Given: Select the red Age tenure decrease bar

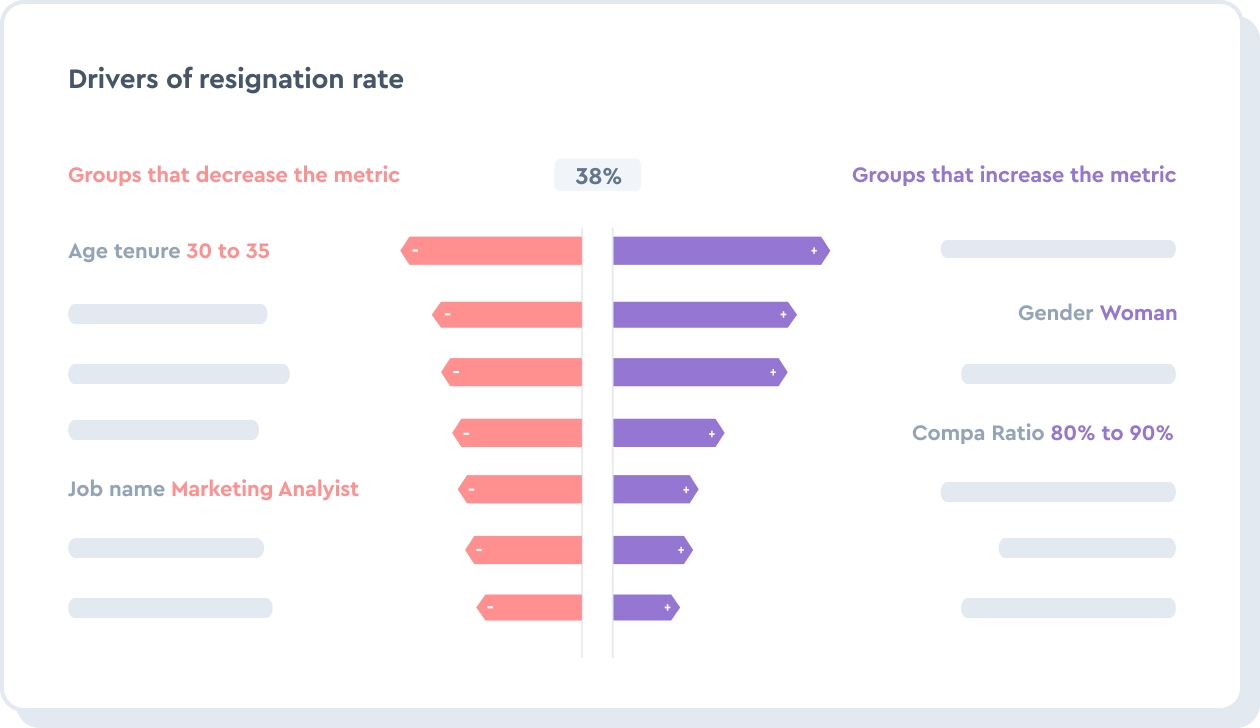Looking at the screenshot, I should click(x=500, y=250).
